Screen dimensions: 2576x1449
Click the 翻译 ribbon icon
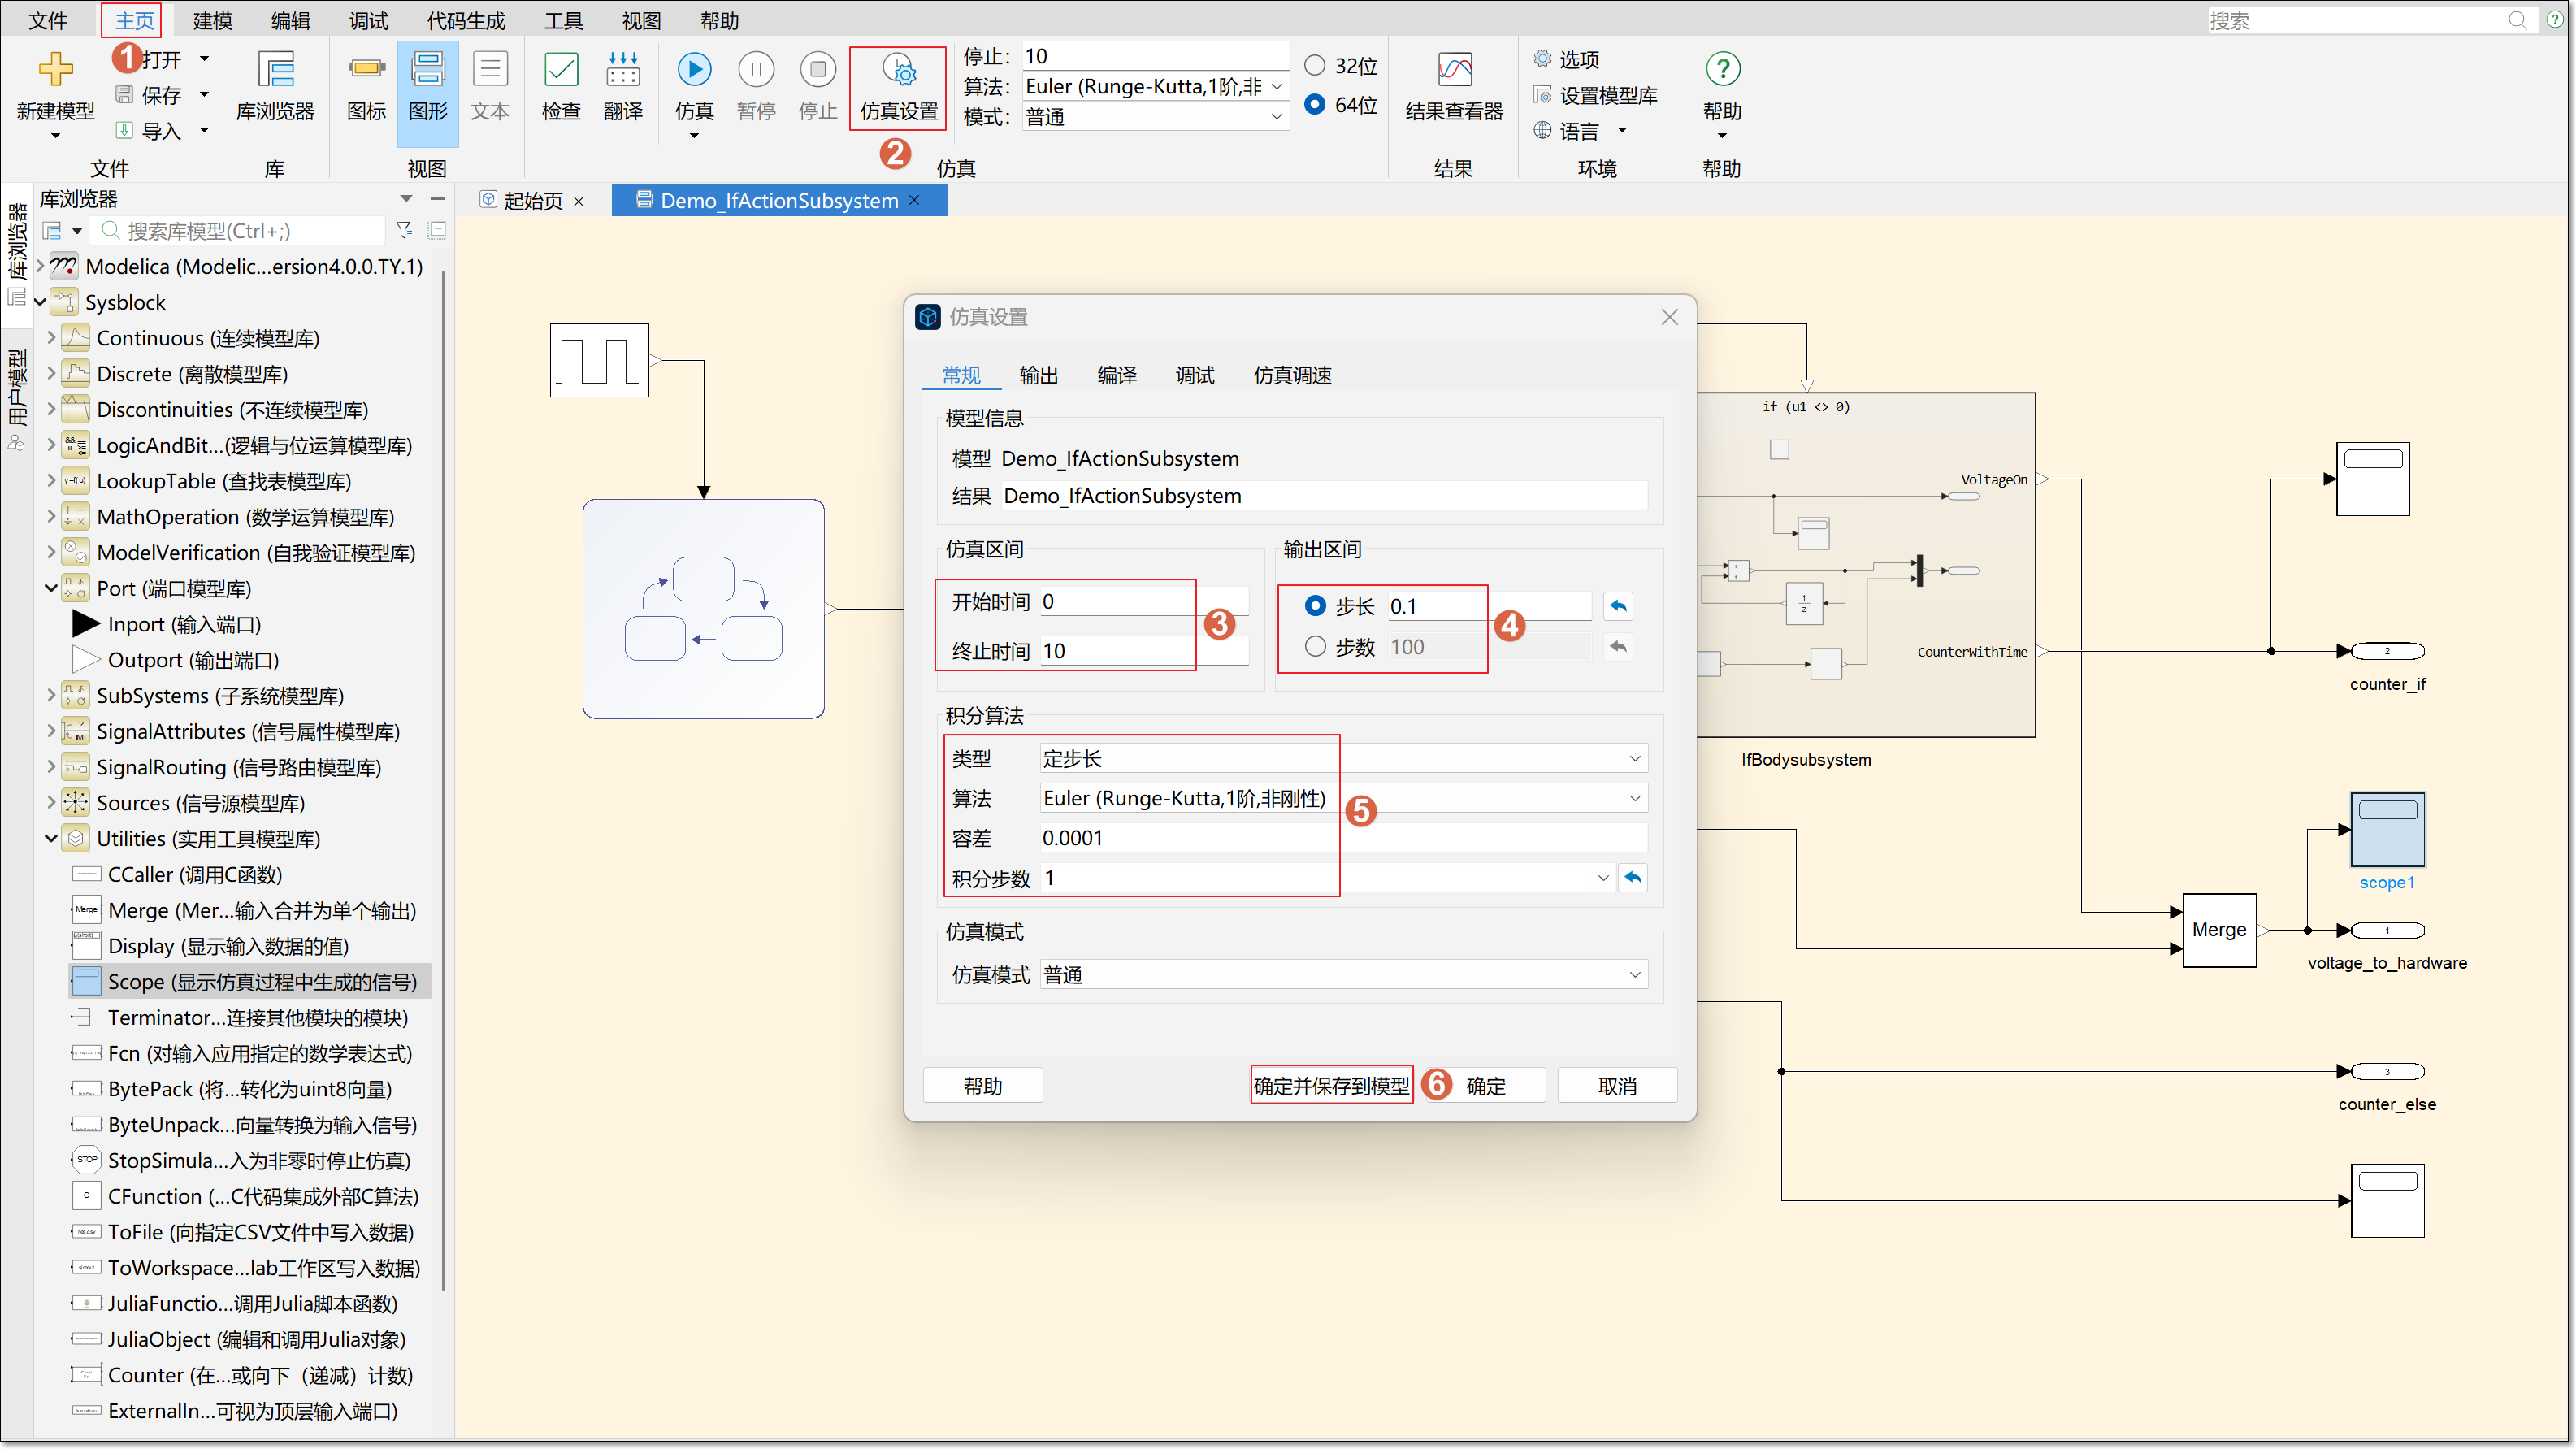tap(623, 70)
